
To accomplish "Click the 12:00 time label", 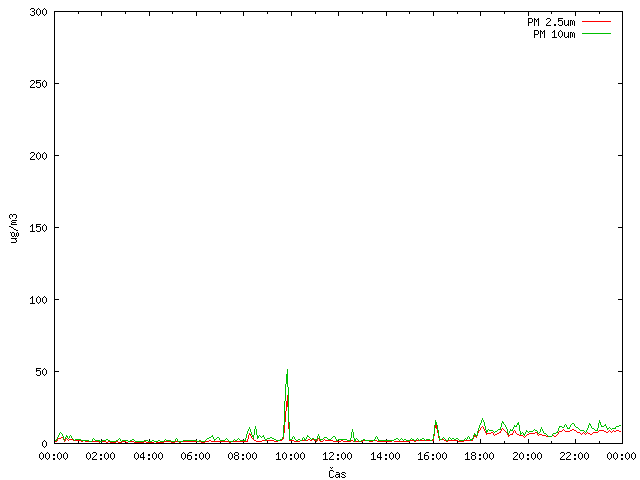I will click(337, 456).
